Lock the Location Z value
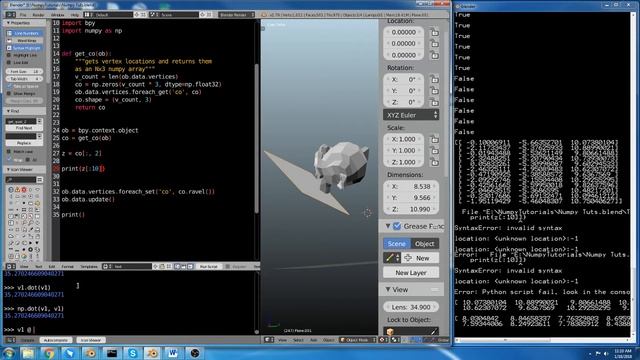This screenshot has height=360, width=640. point(434,55)
